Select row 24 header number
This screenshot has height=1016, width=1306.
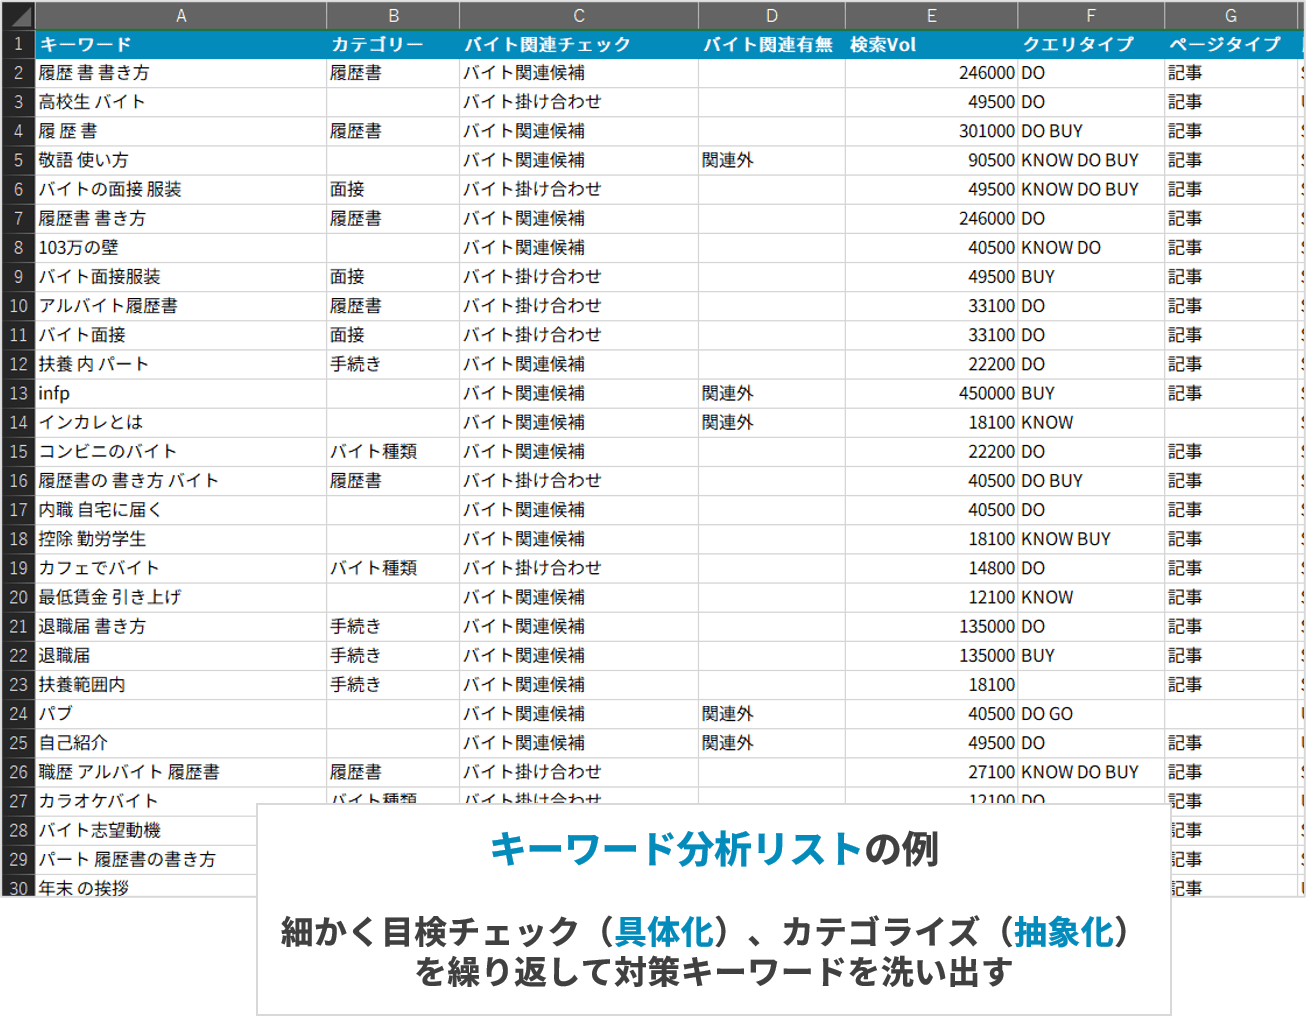tap(18, 714)
